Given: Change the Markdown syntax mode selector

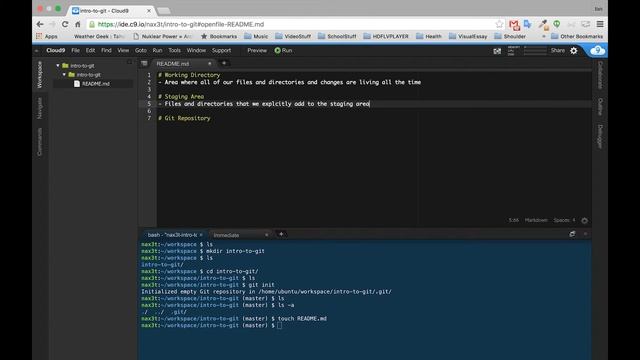Looking at the screenshot, I should [536, 220].
